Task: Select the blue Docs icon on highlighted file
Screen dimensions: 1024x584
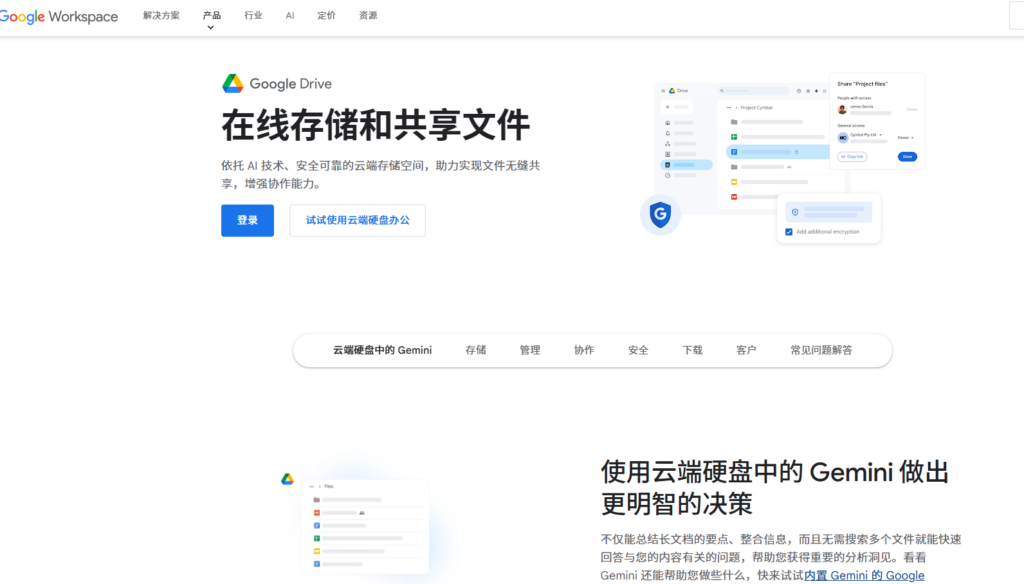Action: 733,152
